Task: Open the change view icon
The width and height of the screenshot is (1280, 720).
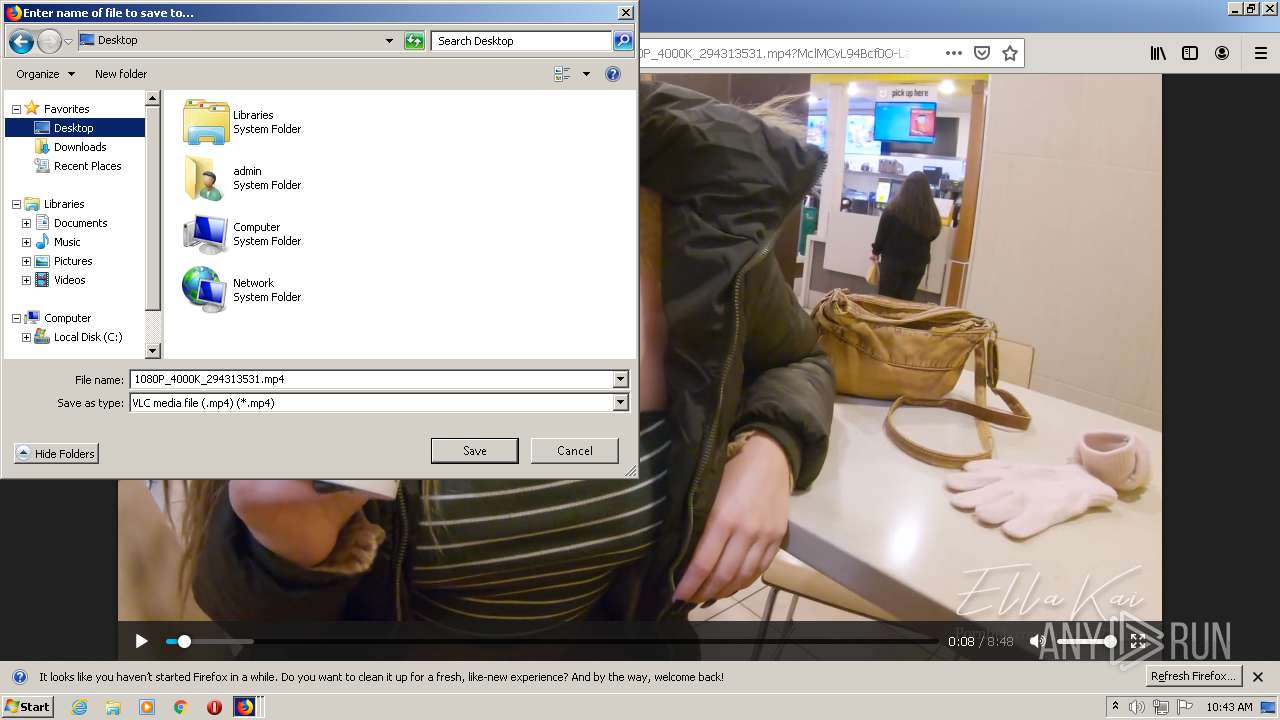Action: [x=562, y=74]
